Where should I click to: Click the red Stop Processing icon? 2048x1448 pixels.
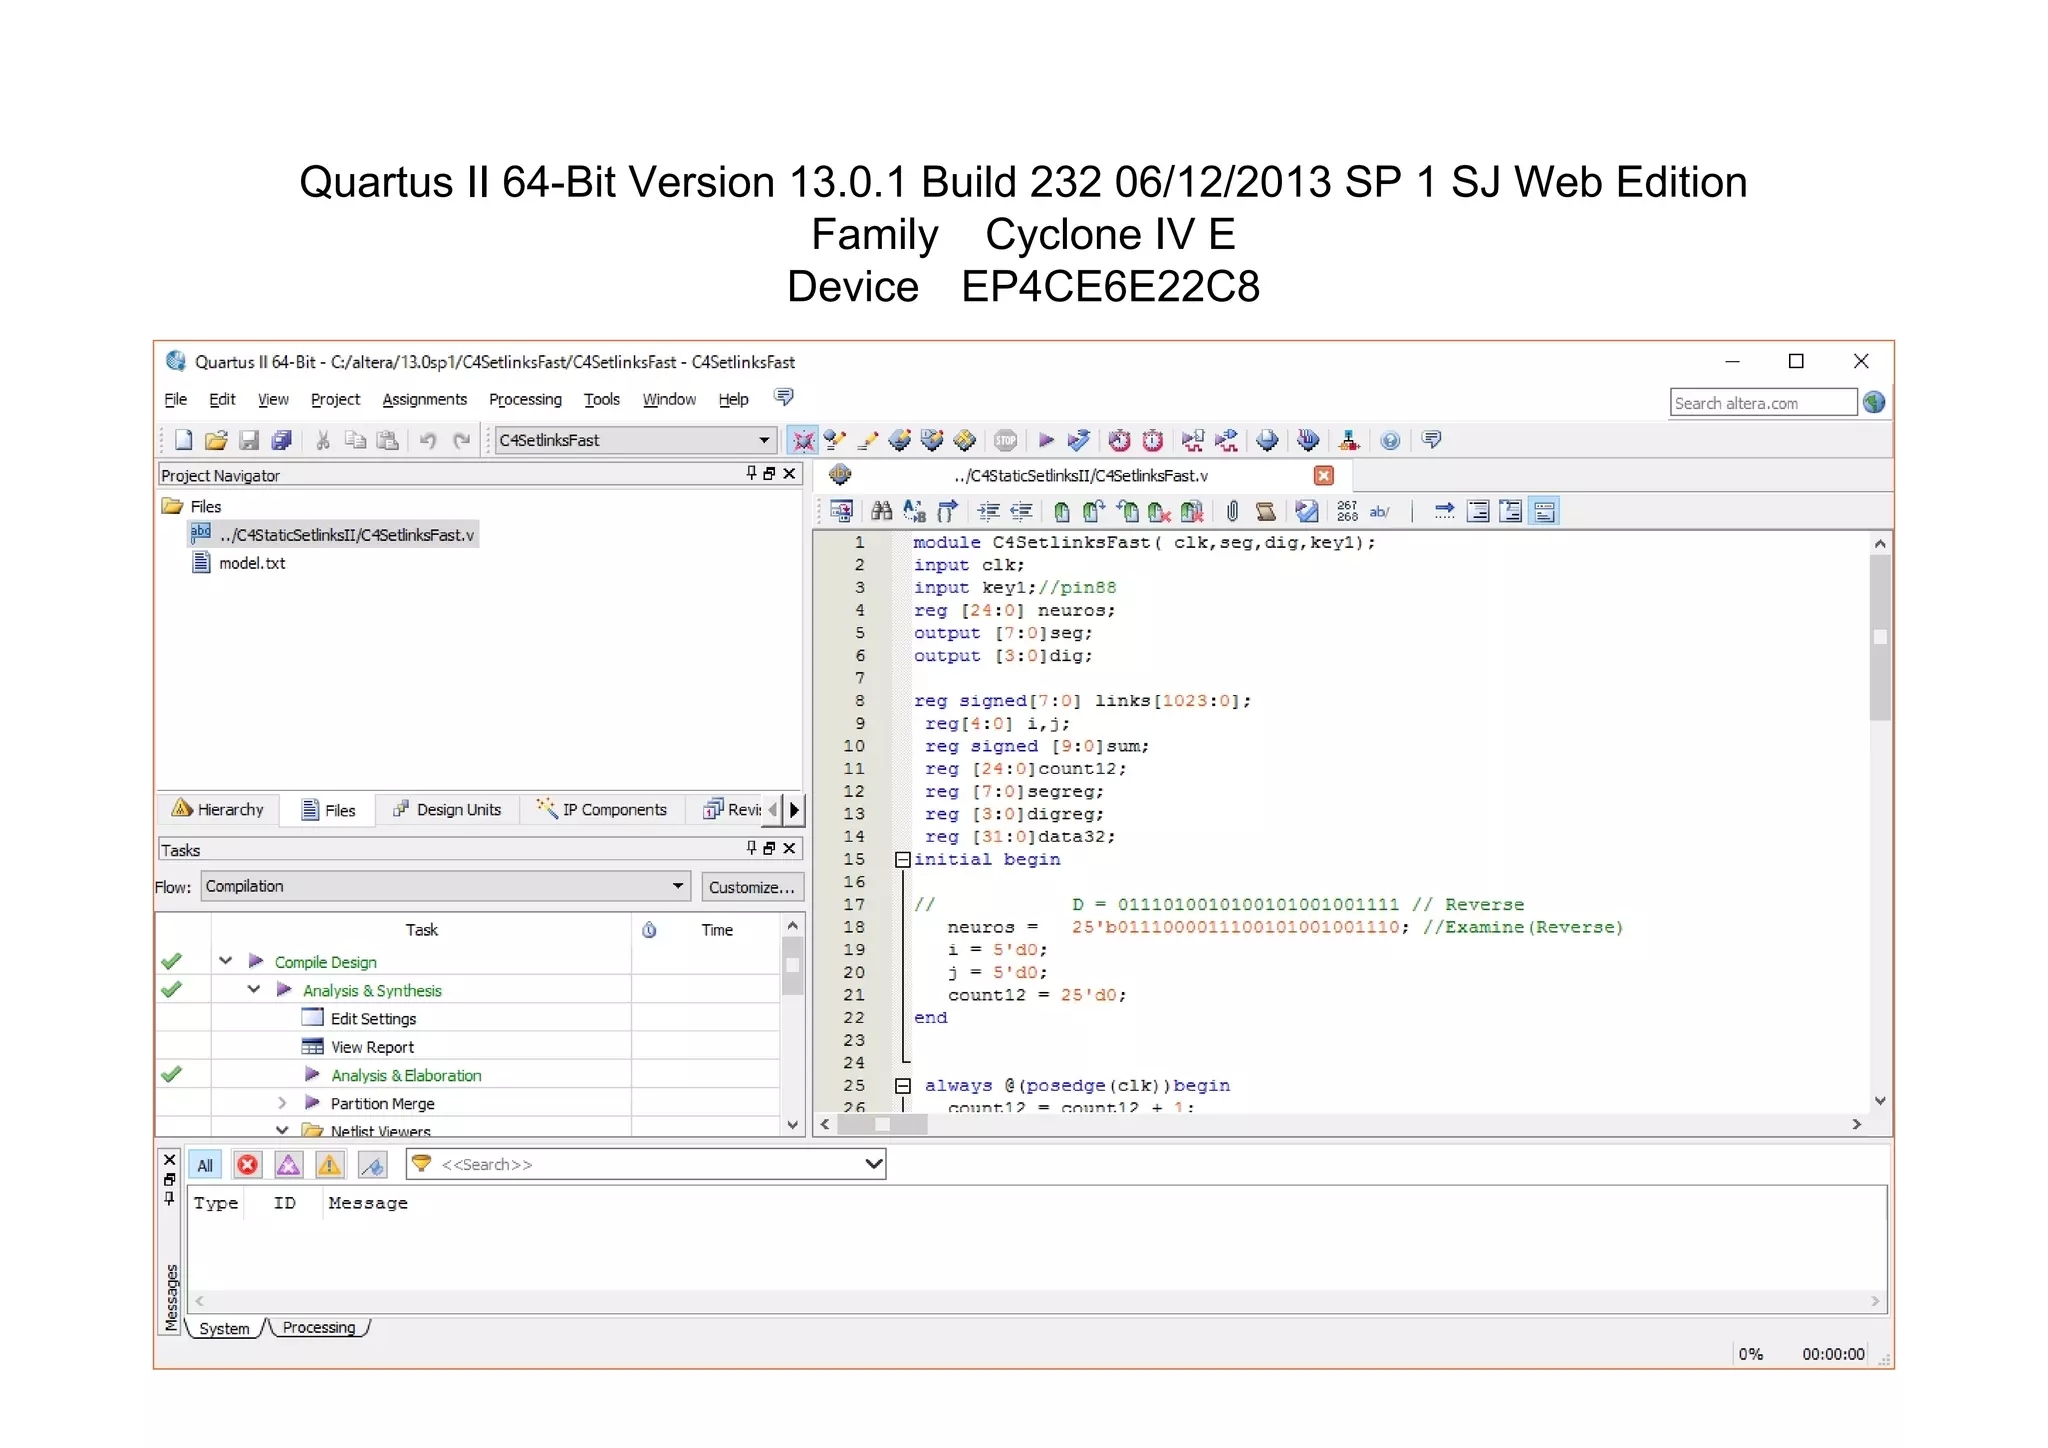[1006, 440]
